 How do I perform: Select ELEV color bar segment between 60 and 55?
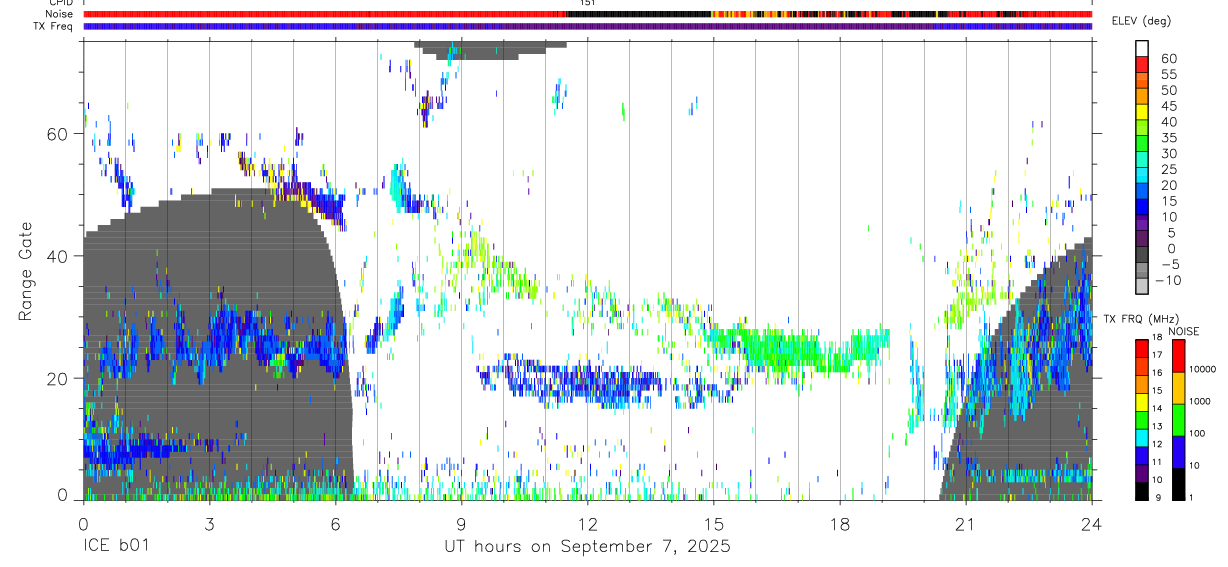[1142, 64]
